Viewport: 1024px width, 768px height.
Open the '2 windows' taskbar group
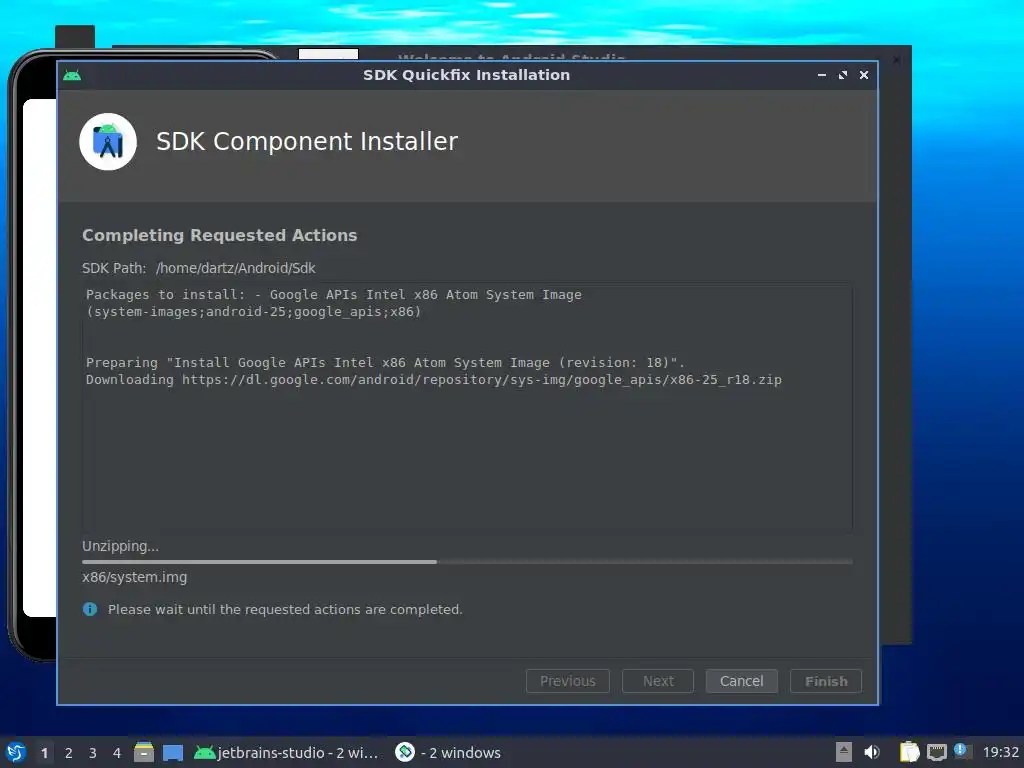448,752
